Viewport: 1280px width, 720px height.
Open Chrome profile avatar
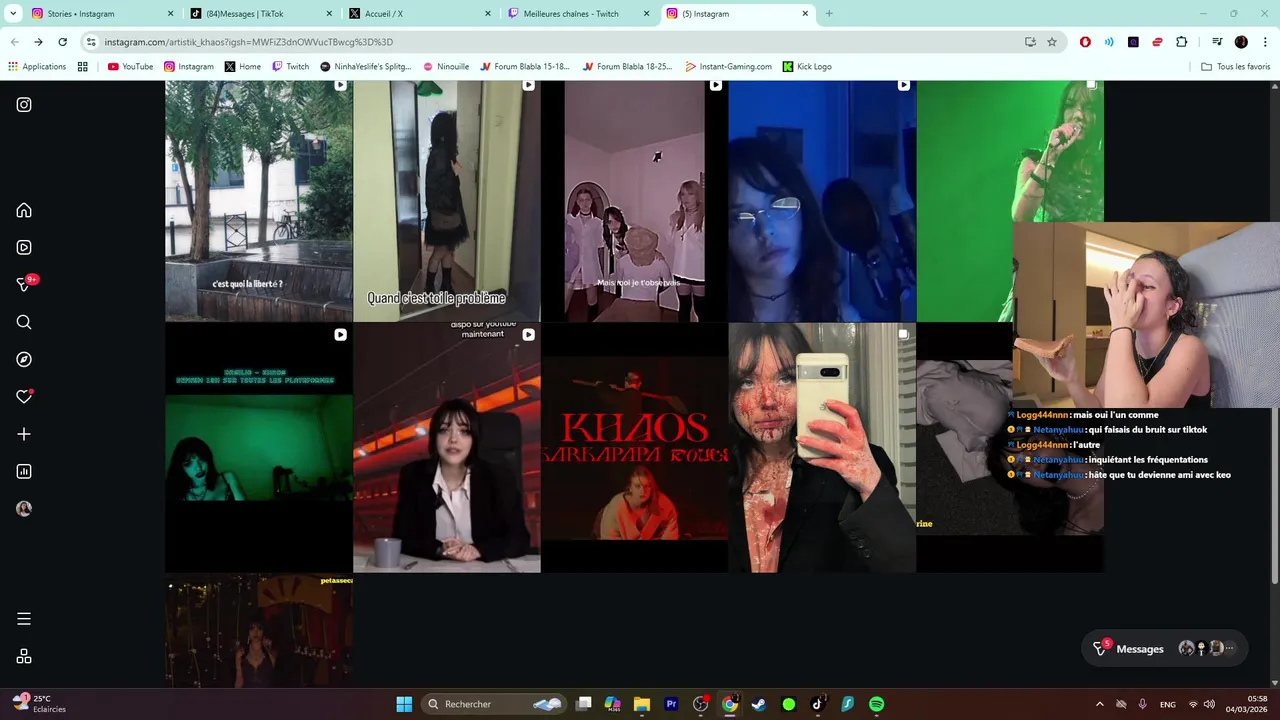pyautogui.click(x=1241, y=42)
